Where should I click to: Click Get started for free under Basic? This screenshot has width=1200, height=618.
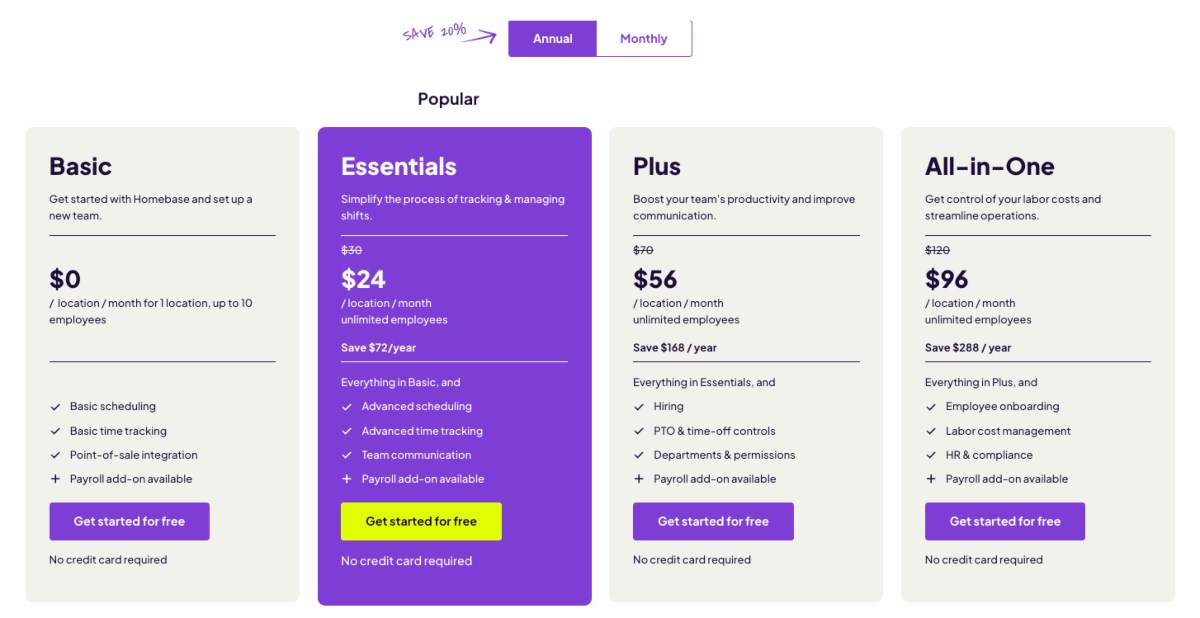point(129,521)
